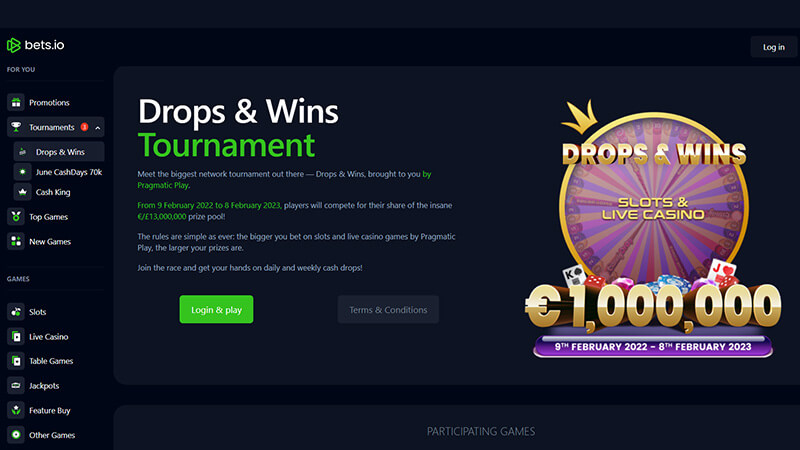Click the Jackpots icon in sidebar

[x=16, y=385]
